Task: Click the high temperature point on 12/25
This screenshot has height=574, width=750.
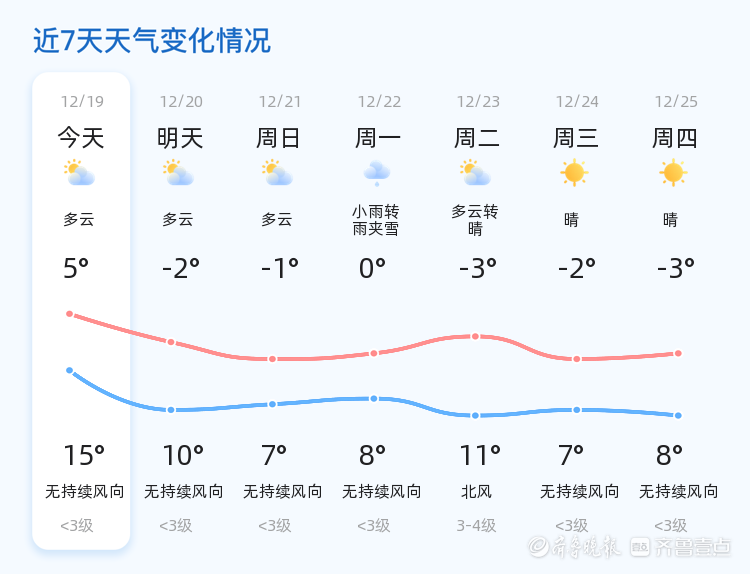Action: (x=678, y=353)
